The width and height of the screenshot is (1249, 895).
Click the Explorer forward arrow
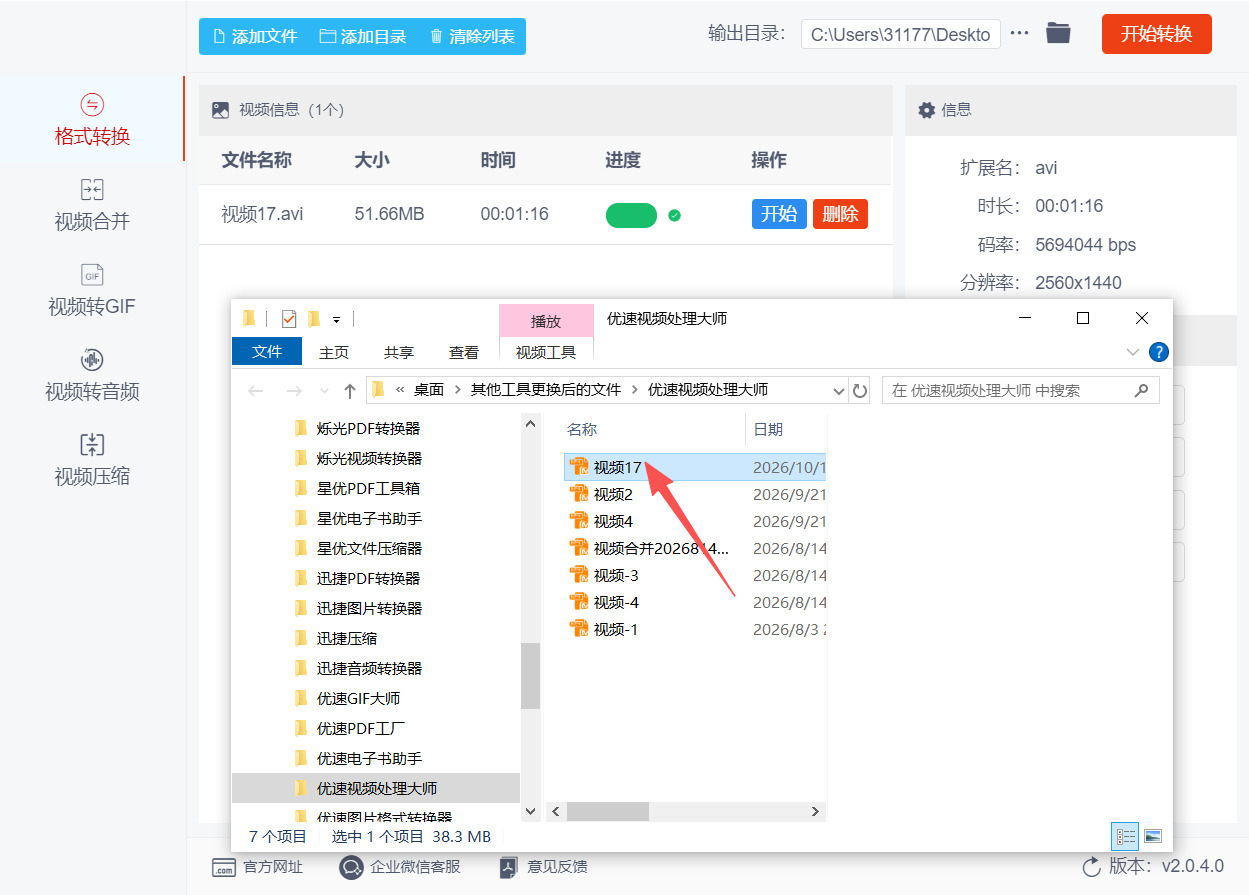point(293,391)
